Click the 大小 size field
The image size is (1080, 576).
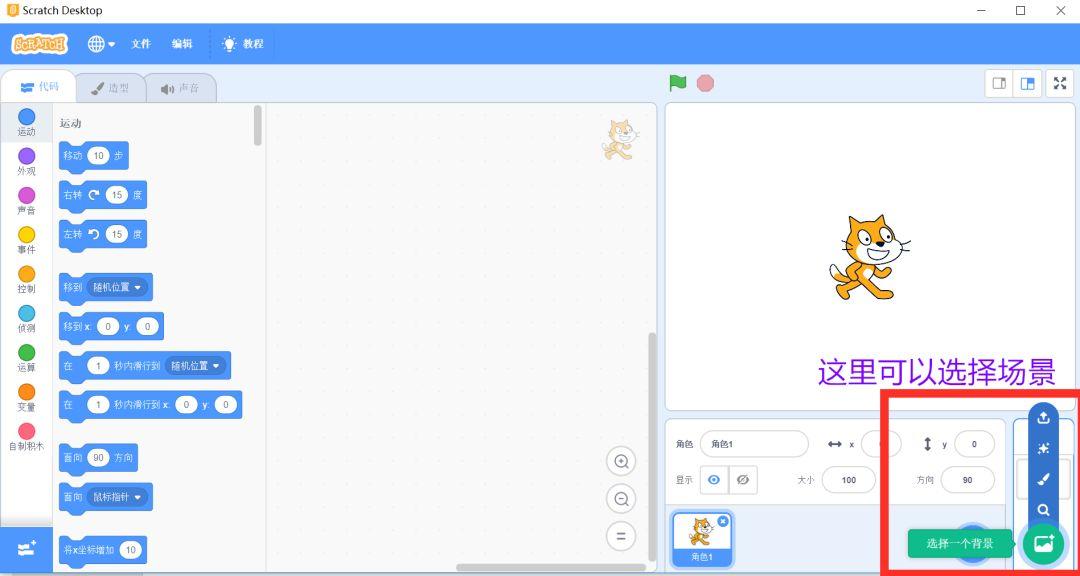(849, 480)
